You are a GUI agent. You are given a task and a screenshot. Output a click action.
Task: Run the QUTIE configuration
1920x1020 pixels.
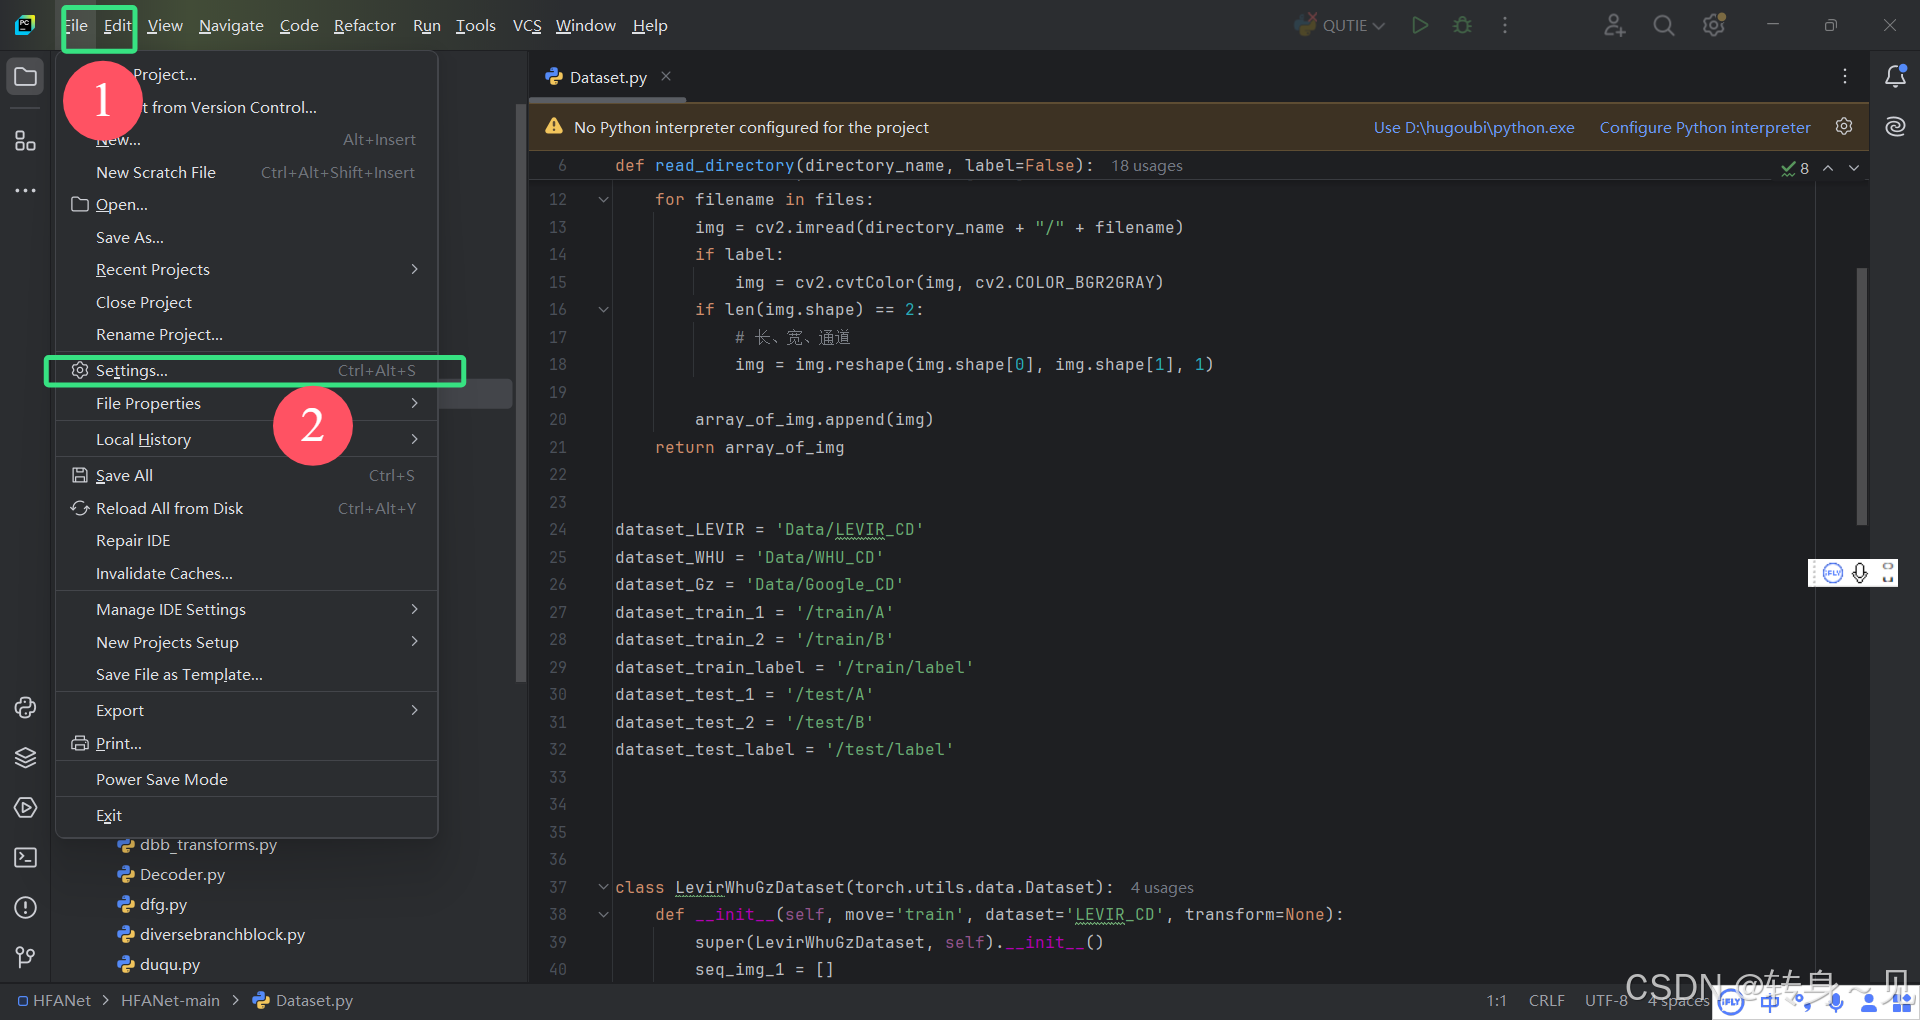click(1420, 25)
